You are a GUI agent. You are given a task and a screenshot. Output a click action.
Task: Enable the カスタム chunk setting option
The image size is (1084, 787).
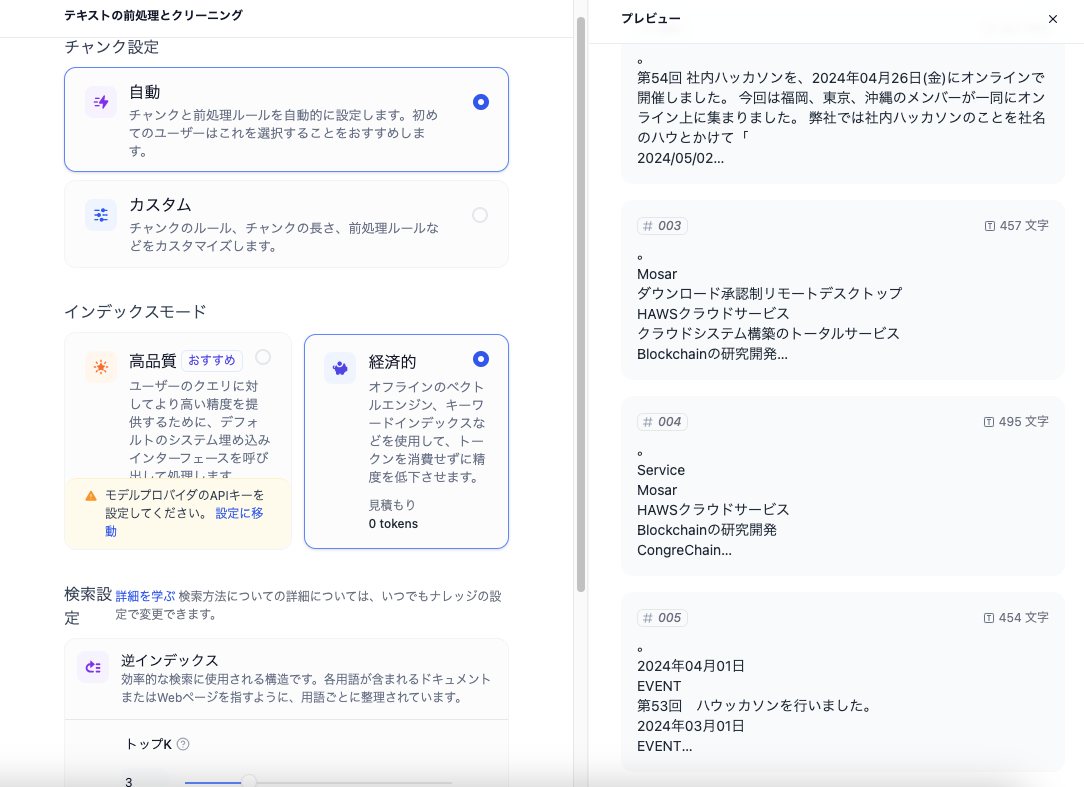tap(480, 214)
